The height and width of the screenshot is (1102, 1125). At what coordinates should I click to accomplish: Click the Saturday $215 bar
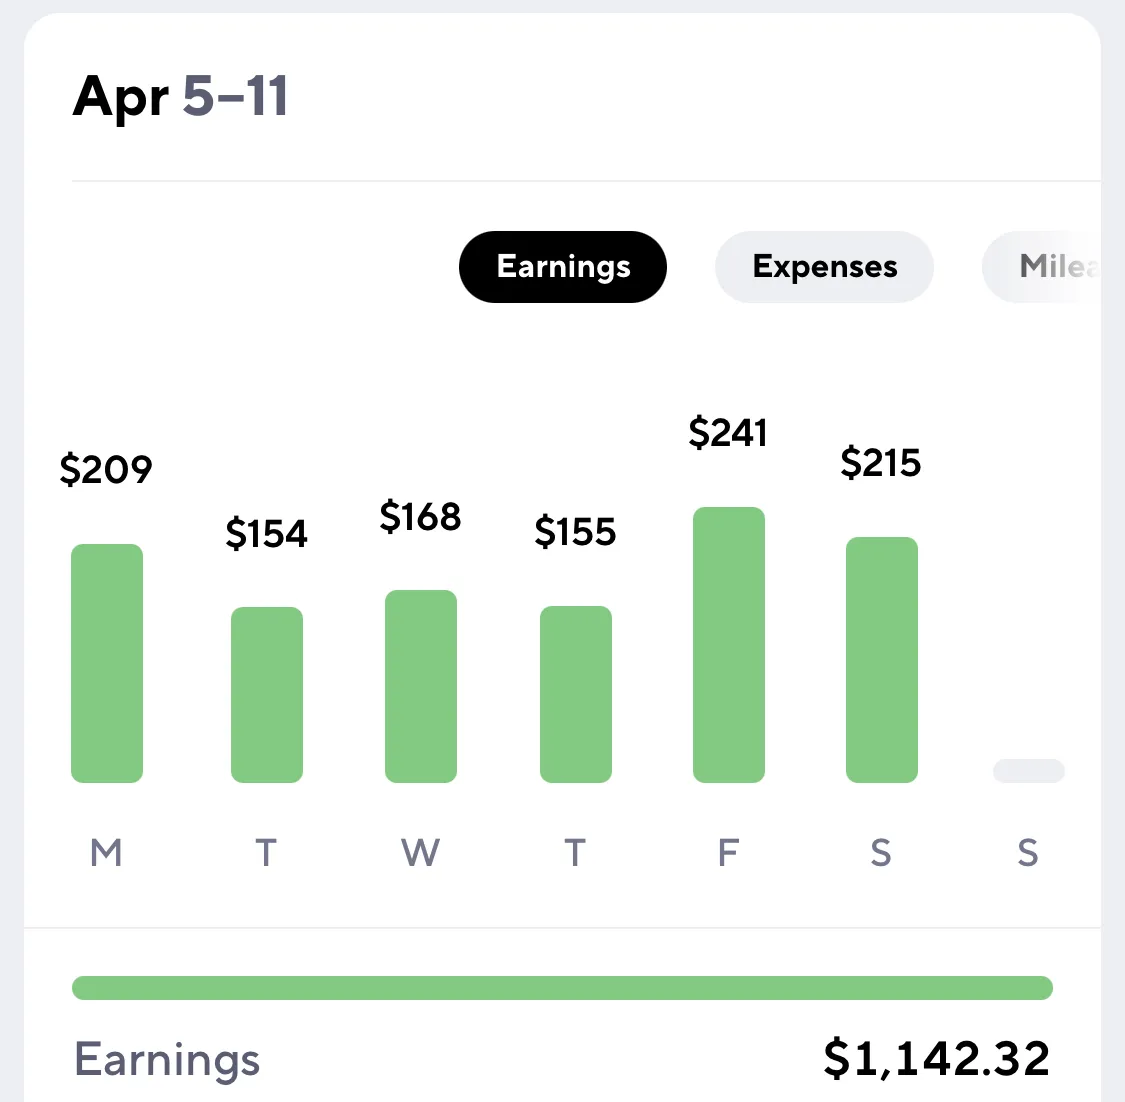pos(882,659)
